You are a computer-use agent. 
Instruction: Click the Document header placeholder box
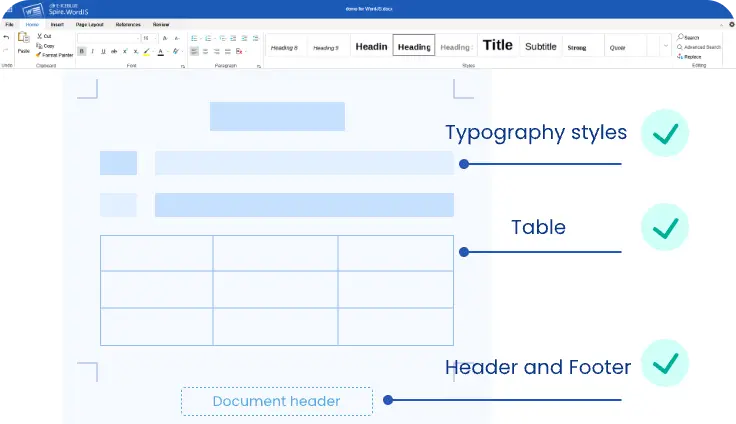(x=276, y=401)
